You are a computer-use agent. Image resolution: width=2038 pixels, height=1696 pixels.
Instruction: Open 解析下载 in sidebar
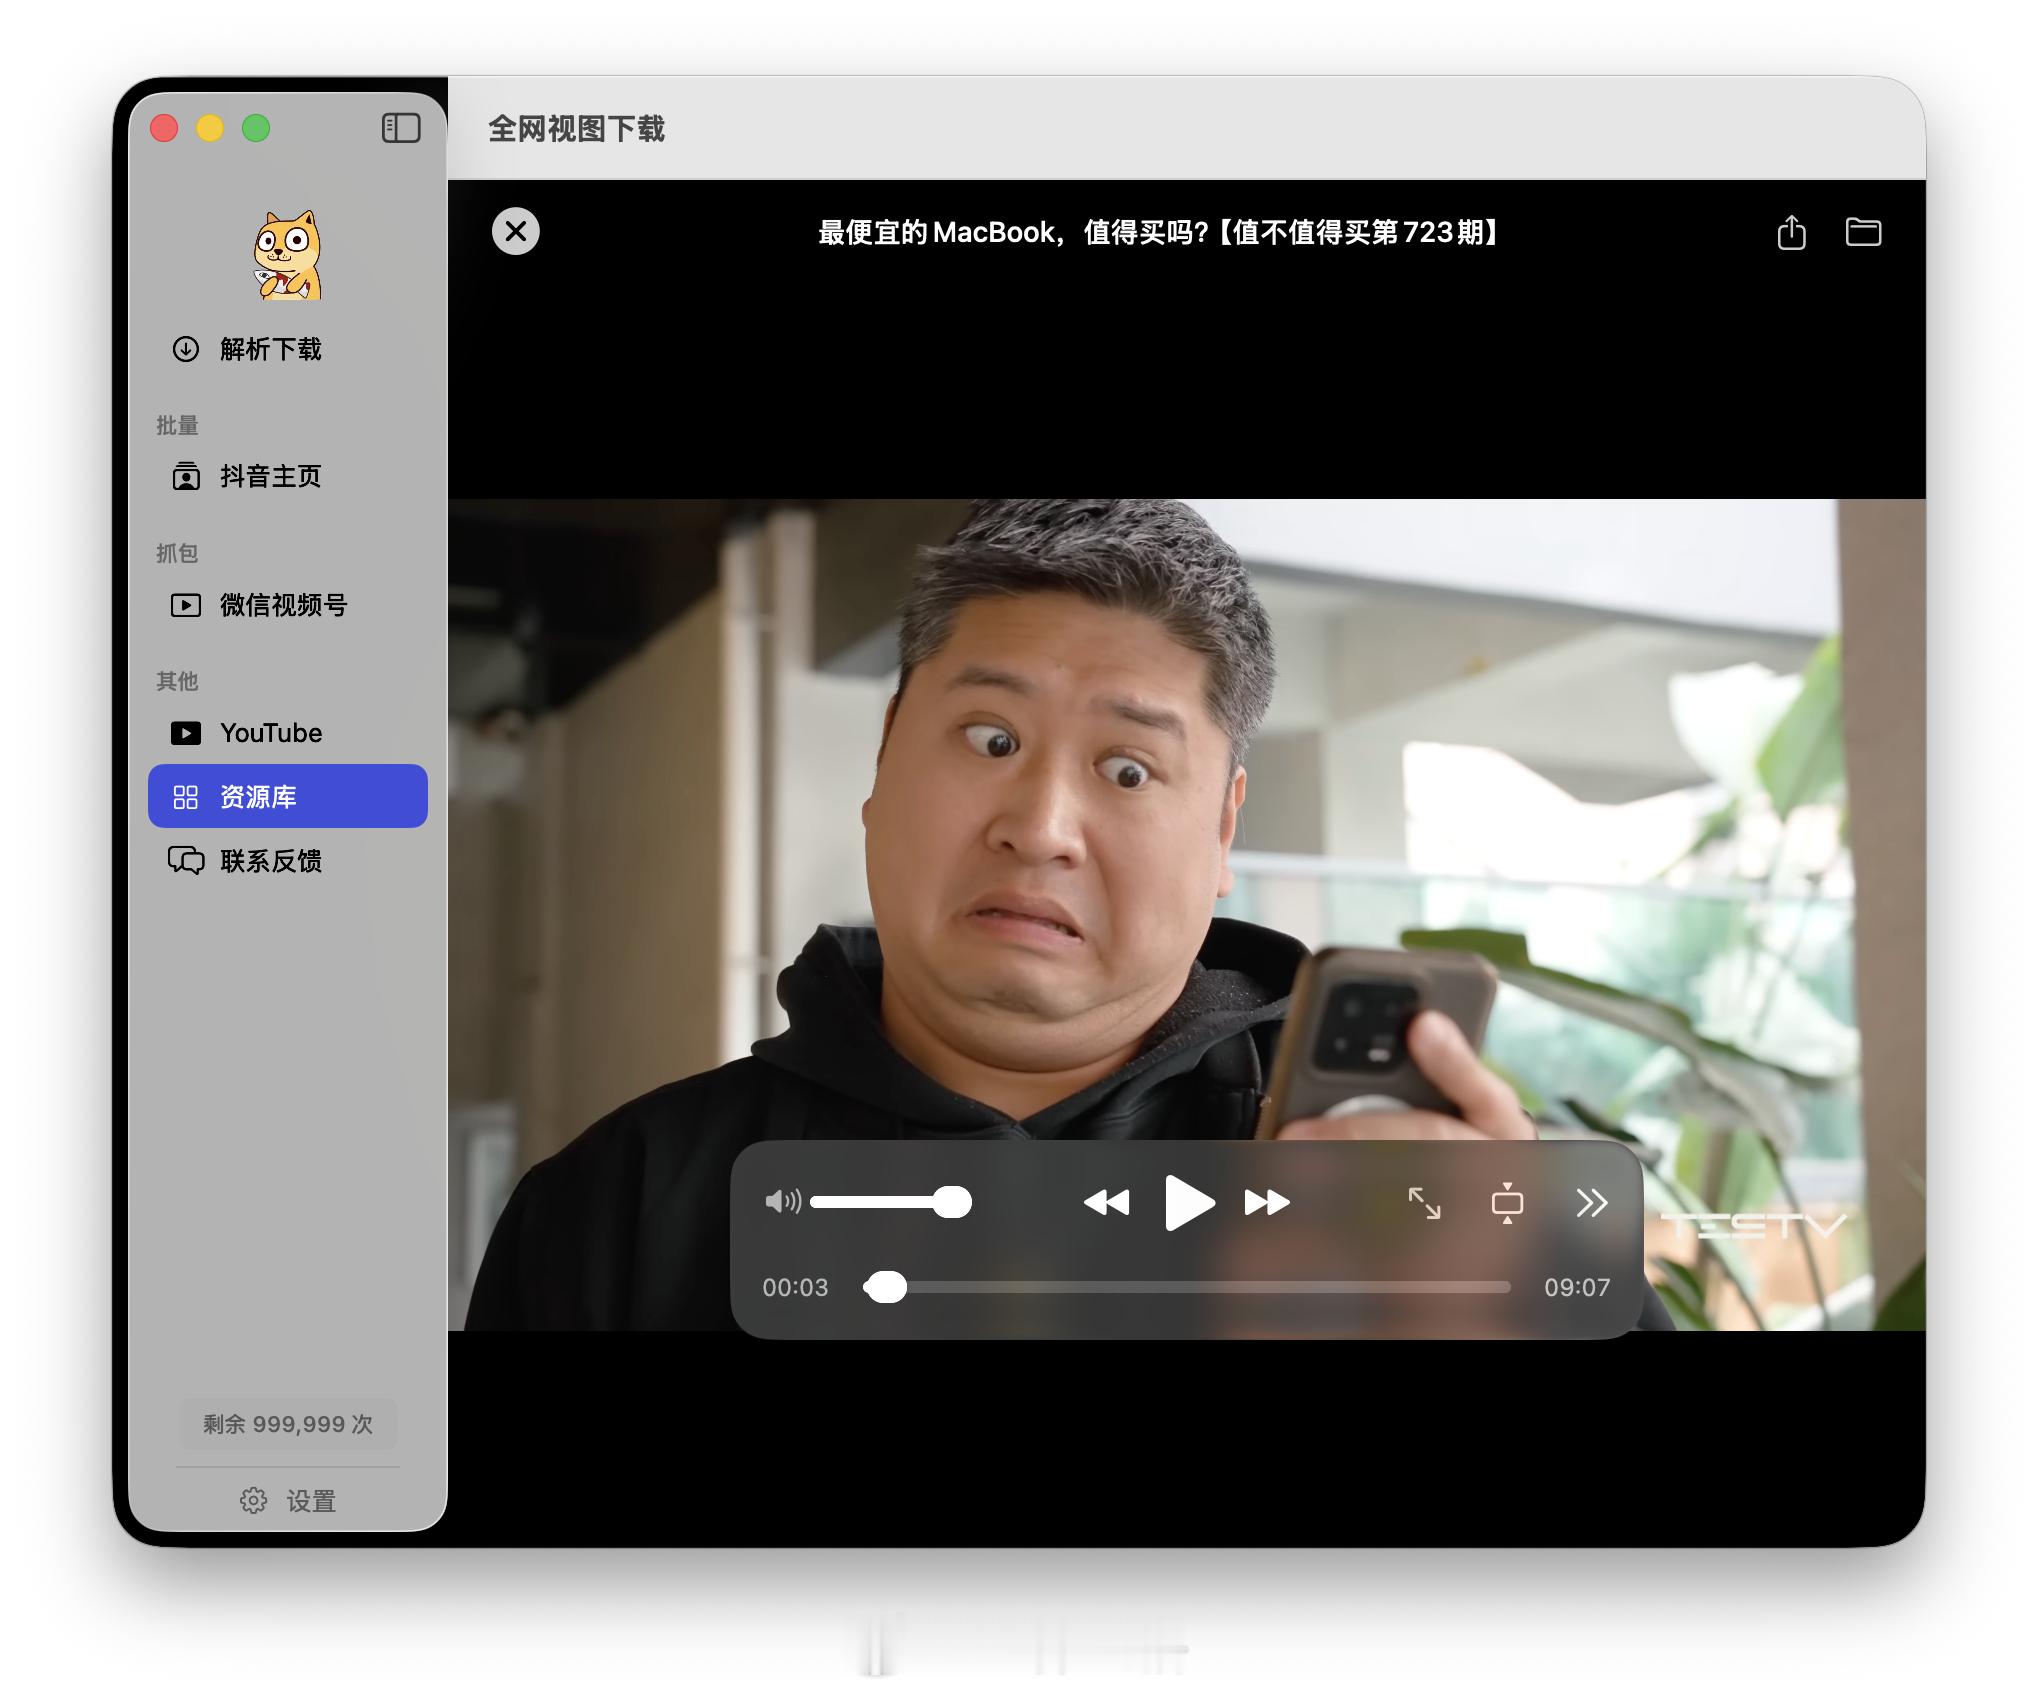click(x=270, y=349)
